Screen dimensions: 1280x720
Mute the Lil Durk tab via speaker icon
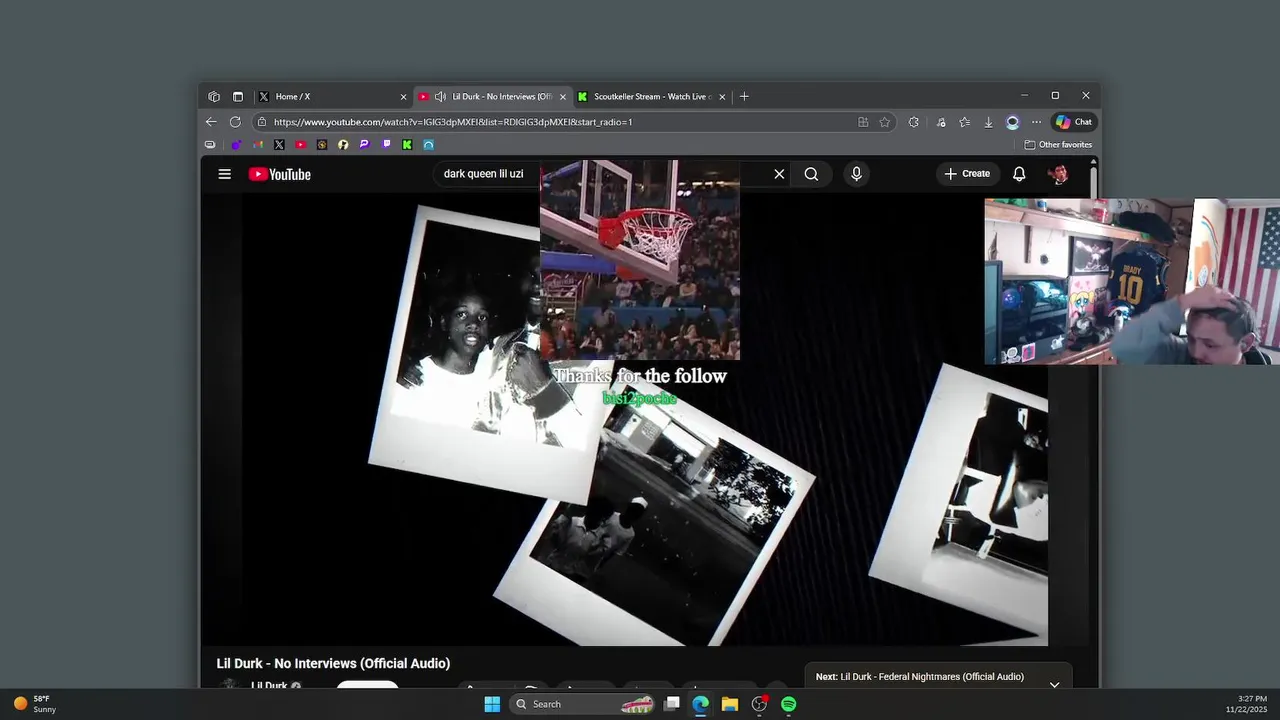point(440,97)
